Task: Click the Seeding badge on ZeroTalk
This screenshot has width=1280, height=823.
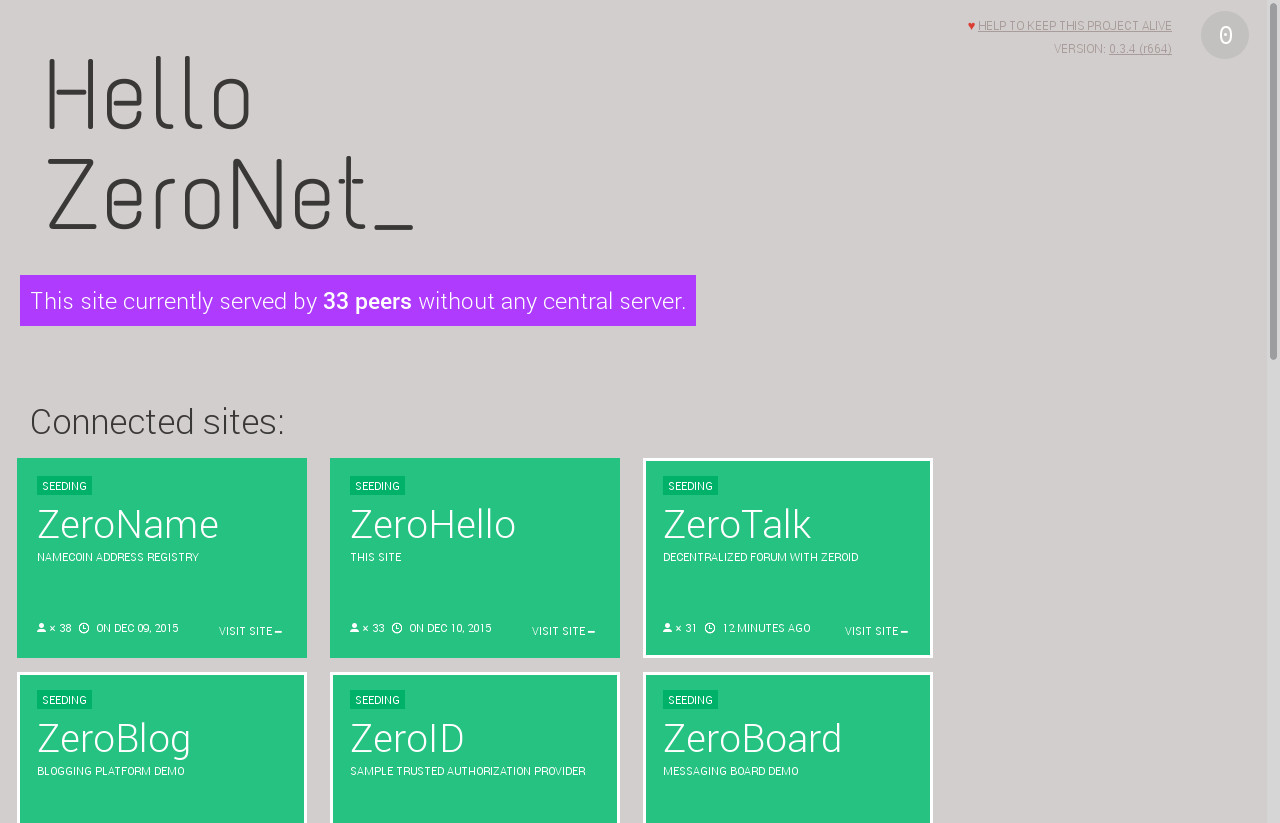Action: pyautogui.click(x=690, y=486)
